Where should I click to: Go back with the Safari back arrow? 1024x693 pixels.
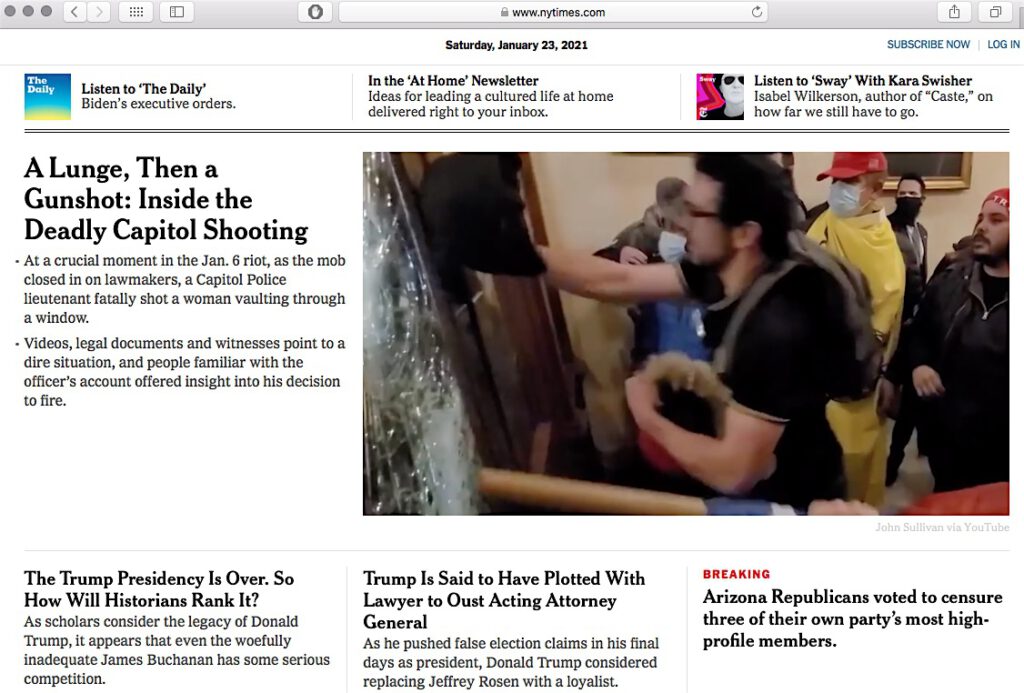pyautogui.click(x=74, y=12)
